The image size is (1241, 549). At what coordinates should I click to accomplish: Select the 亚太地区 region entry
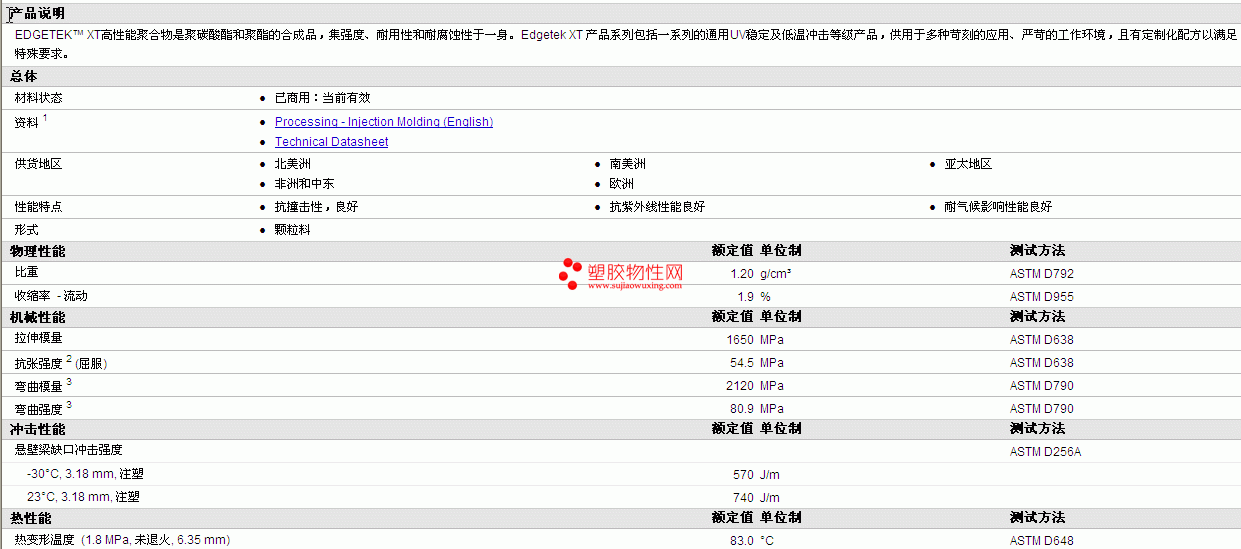click(968, 164)
